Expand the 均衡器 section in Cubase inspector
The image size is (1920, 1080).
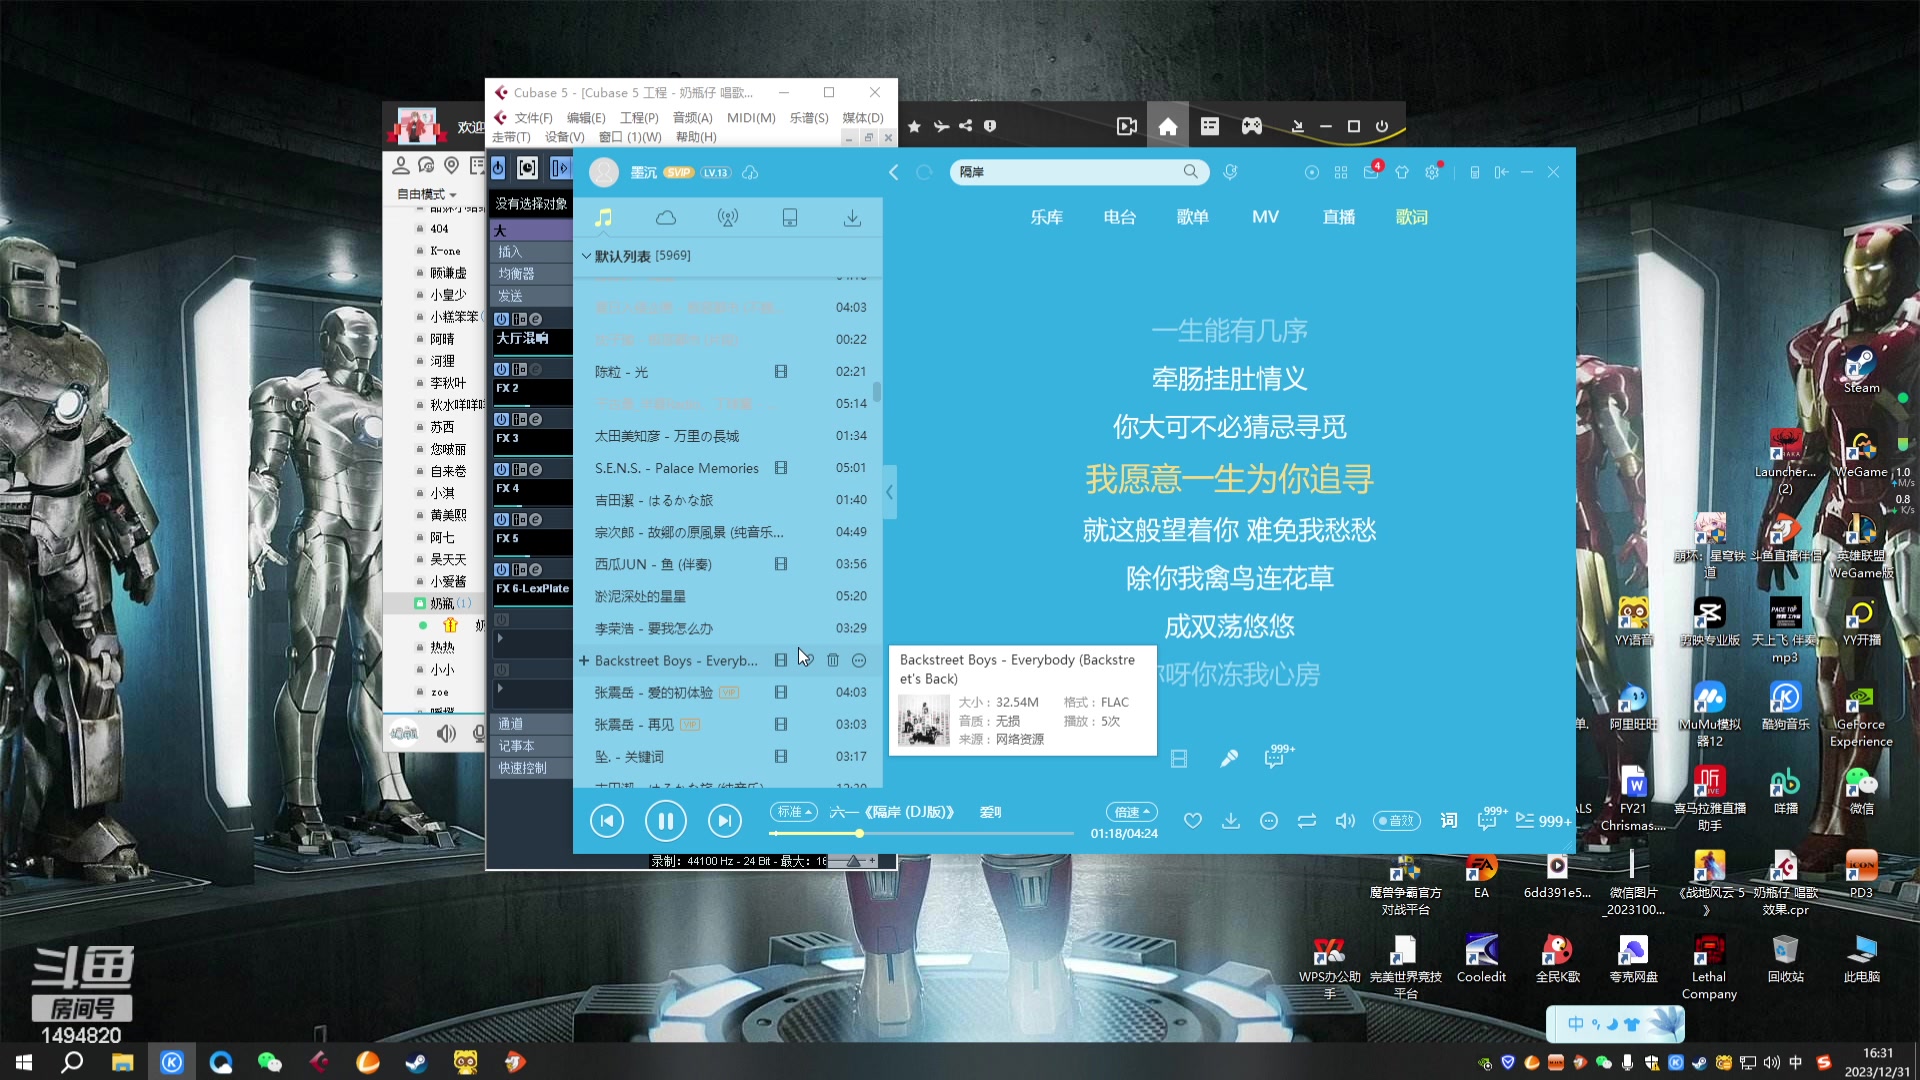tap(531, 274)
